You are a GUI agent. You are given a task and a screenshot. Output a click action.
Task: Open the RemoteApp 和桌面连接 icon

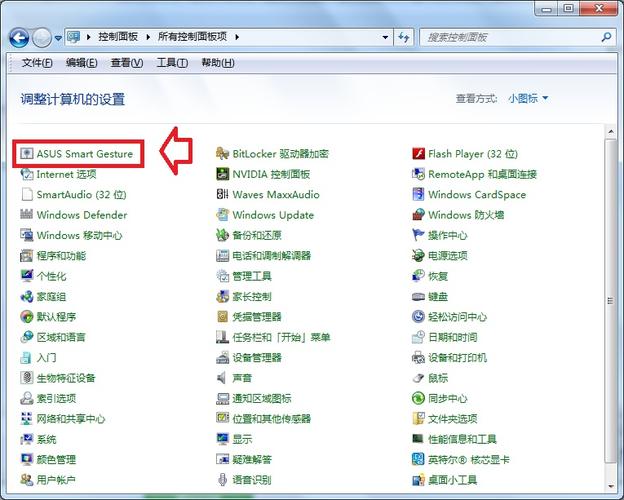click(x=418, y=174)
